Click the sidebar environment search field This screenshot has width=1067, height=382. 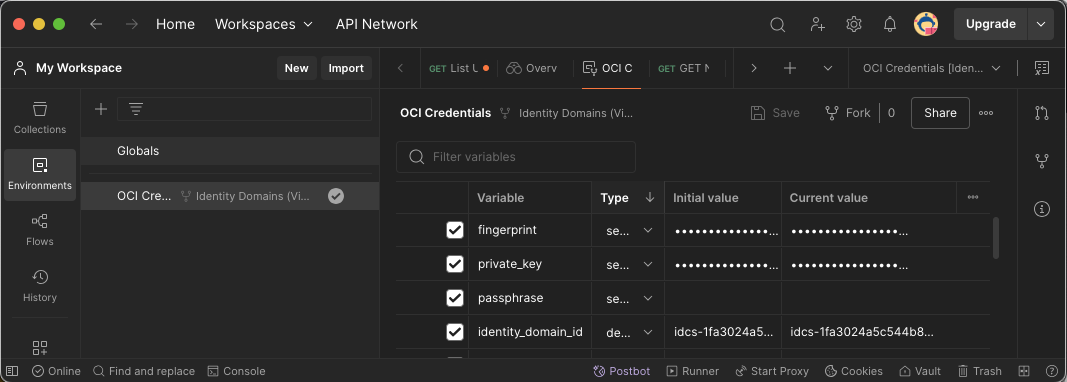point(245,109)
